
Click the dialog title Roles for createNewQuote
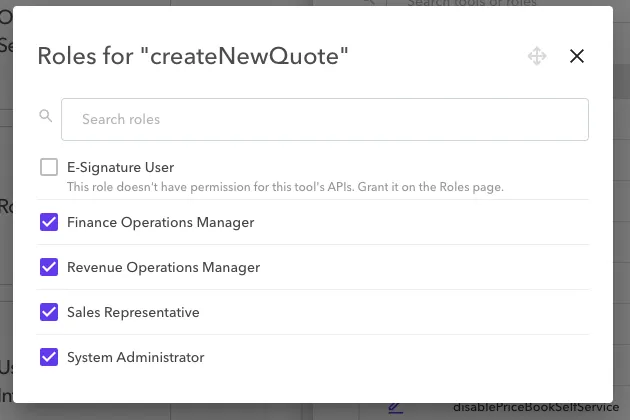193,56
